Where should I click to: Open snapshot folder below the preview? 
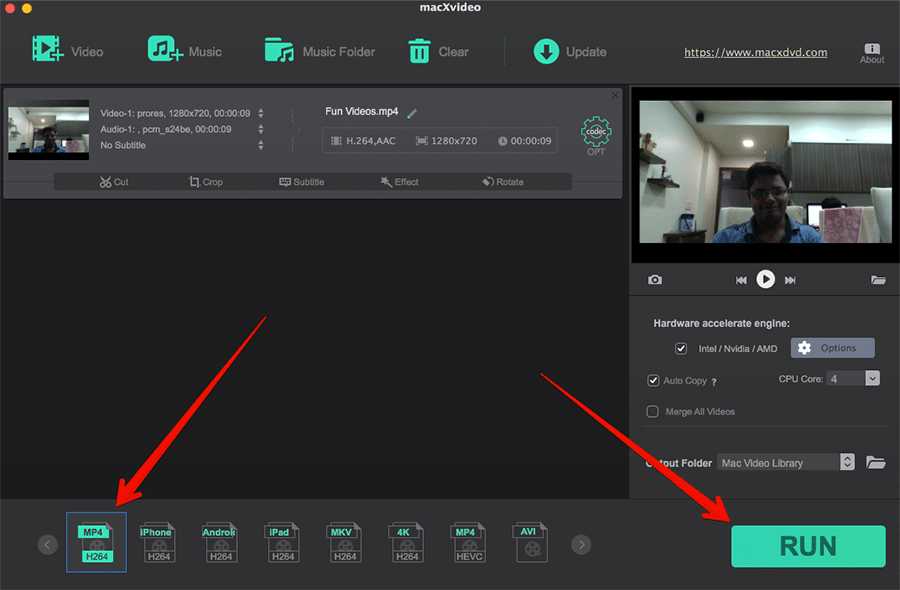coord(878,280)
